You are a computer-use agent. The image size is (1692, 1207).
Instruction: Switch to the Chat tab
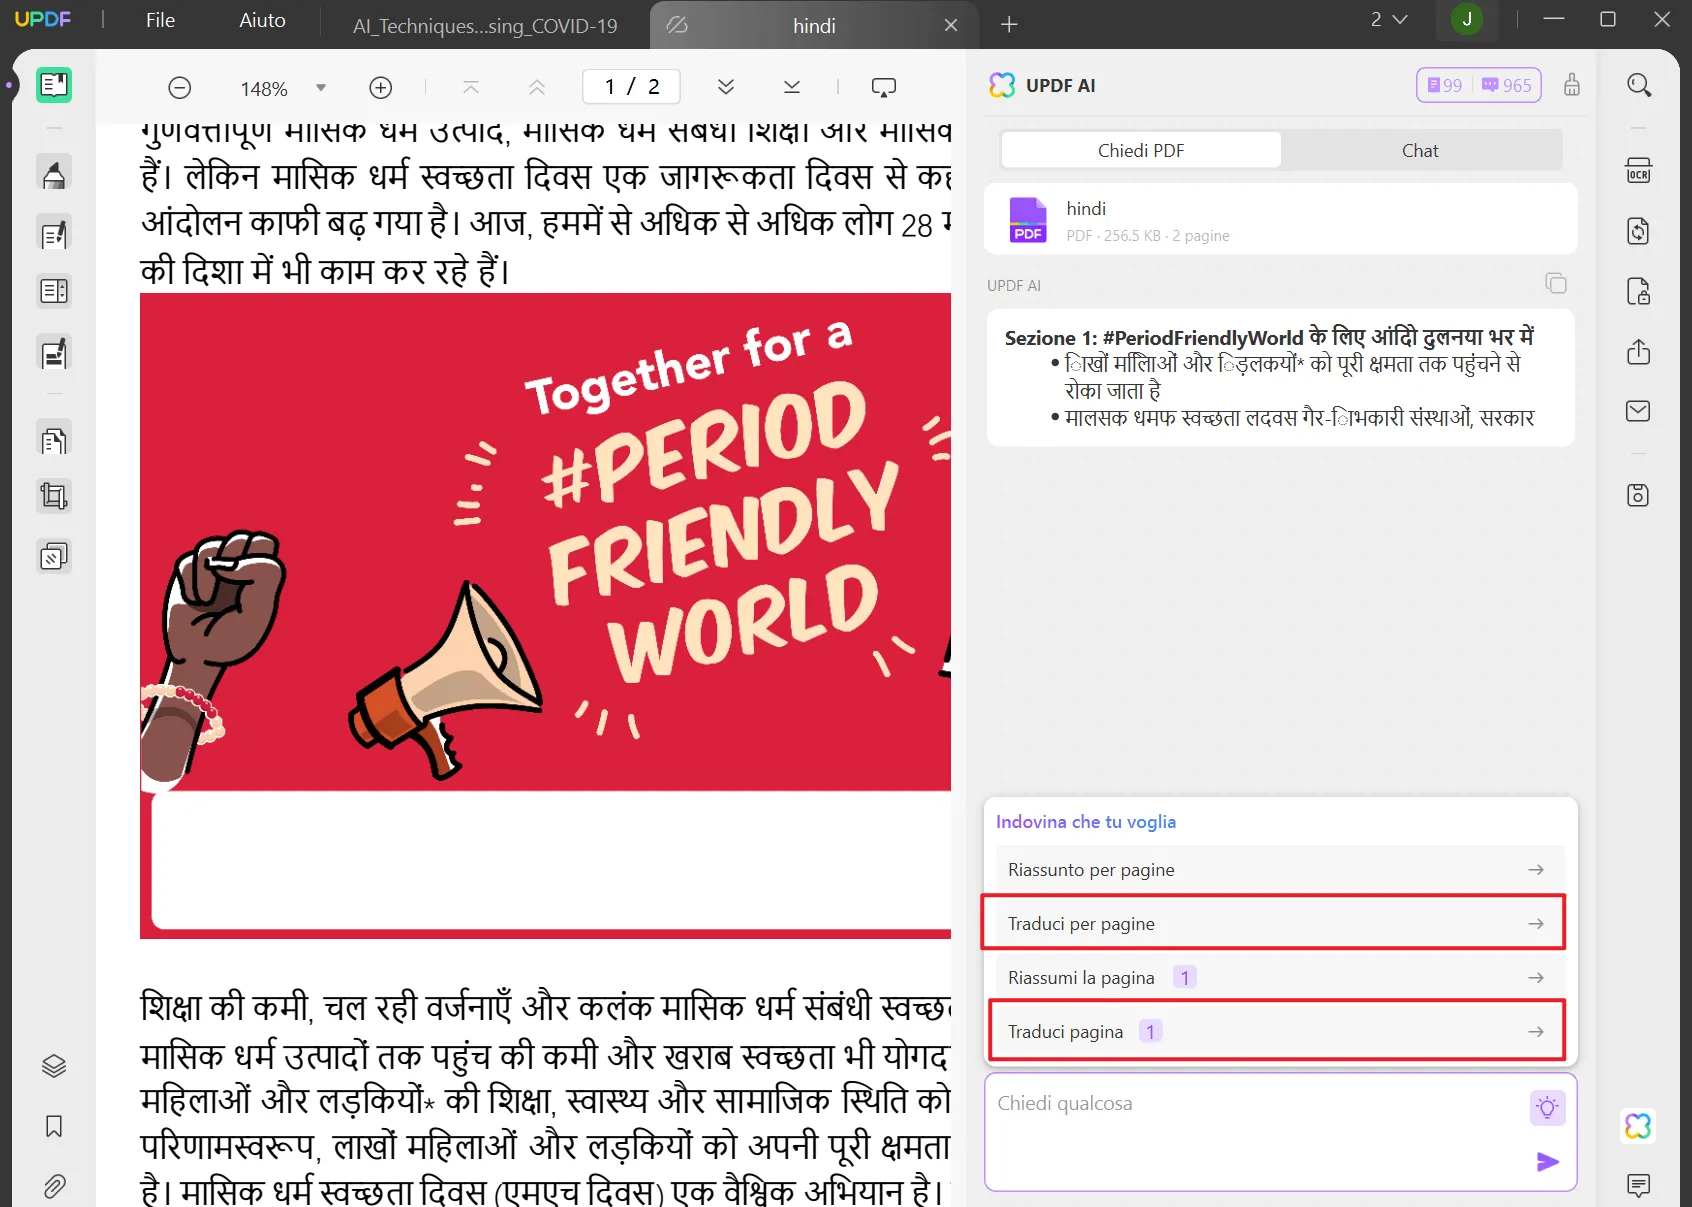(1420, 151)
